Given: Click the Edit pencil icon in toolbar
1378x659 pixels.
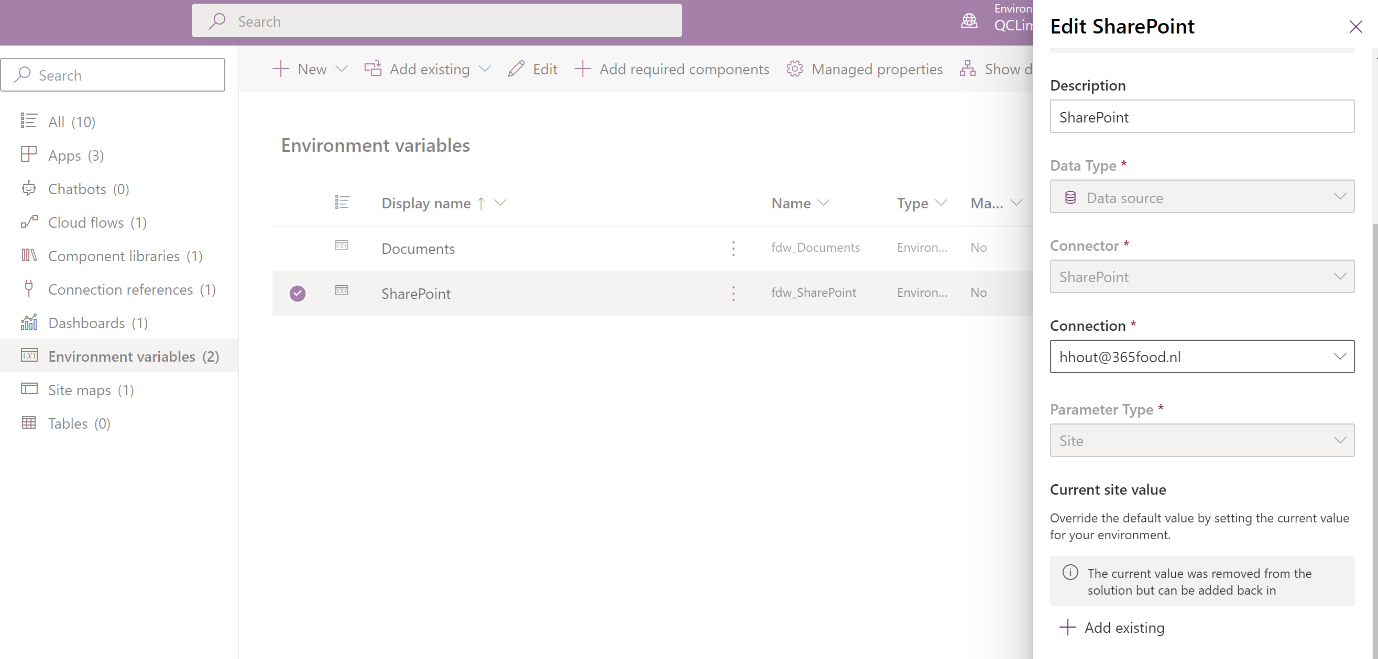Looking at the screenshot, I should point(516,69).
